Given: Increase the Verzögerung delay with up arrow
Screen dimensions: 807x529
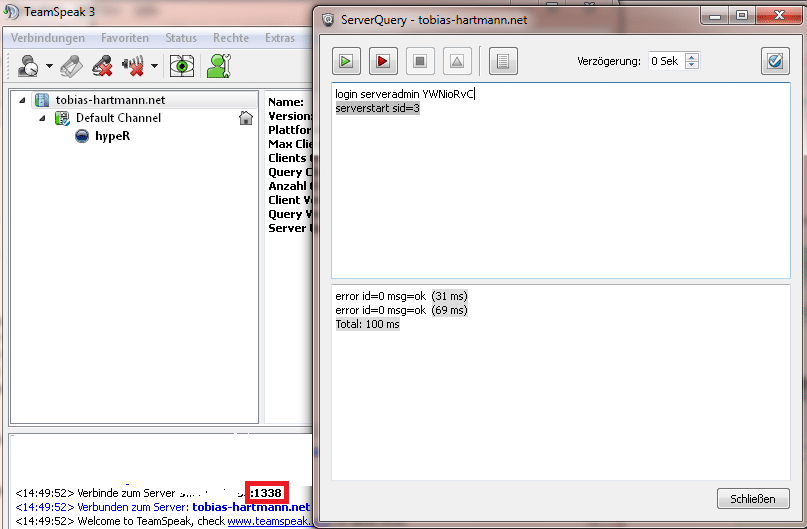Looking at the screenshot, I should click(x=692, y=57).
